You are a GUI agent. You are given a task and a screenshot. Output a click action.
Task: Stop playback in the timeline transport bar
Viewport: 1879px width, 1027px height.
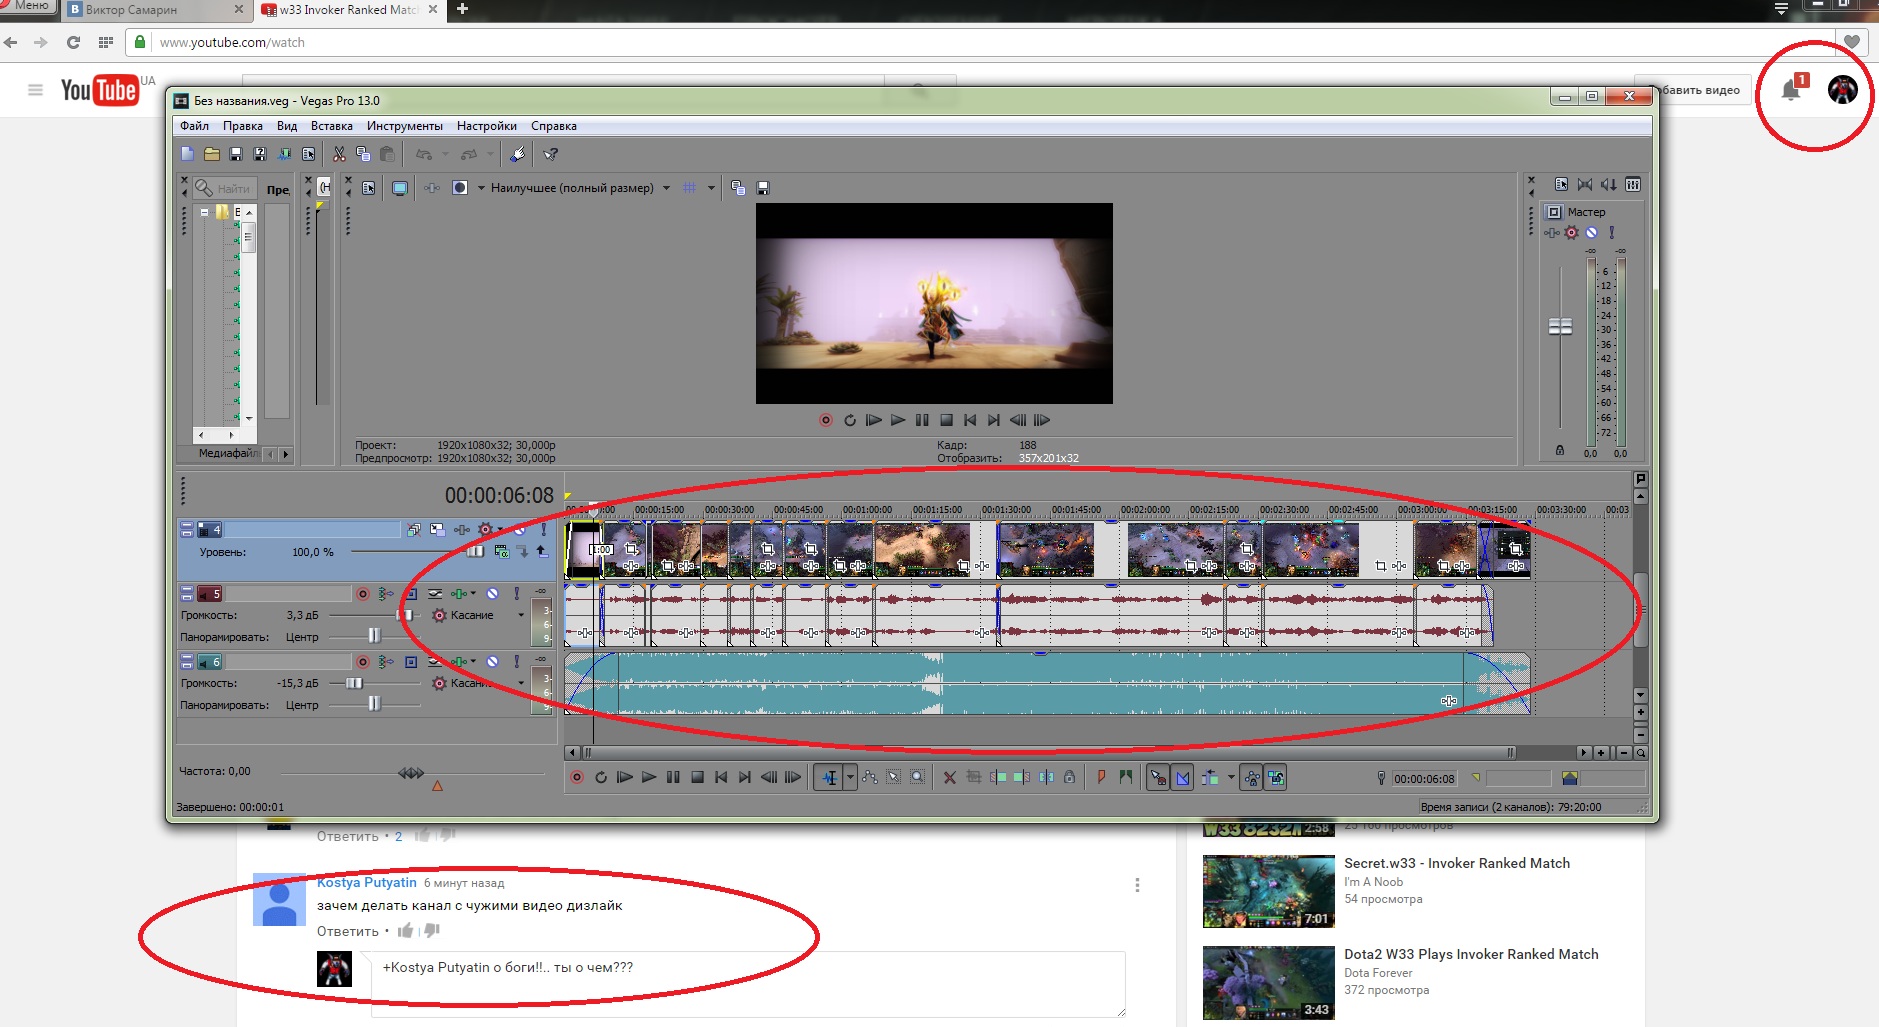pos(697,777)
